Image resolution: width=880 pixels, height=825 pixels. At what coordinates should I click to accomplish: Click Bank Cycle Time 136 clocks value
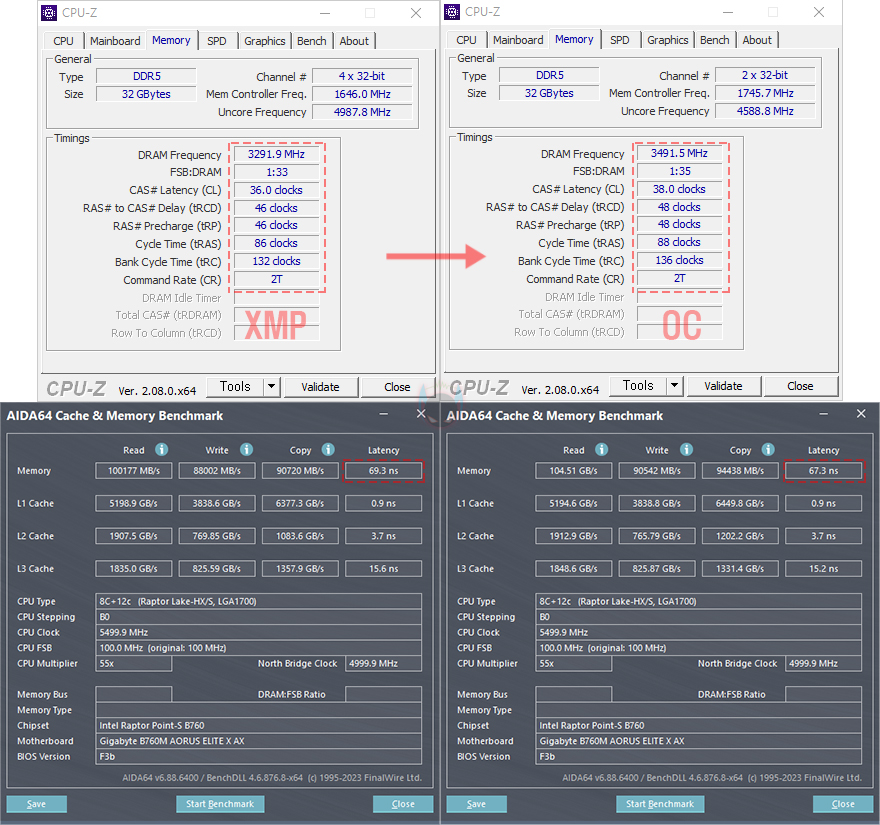coord(679,260)
